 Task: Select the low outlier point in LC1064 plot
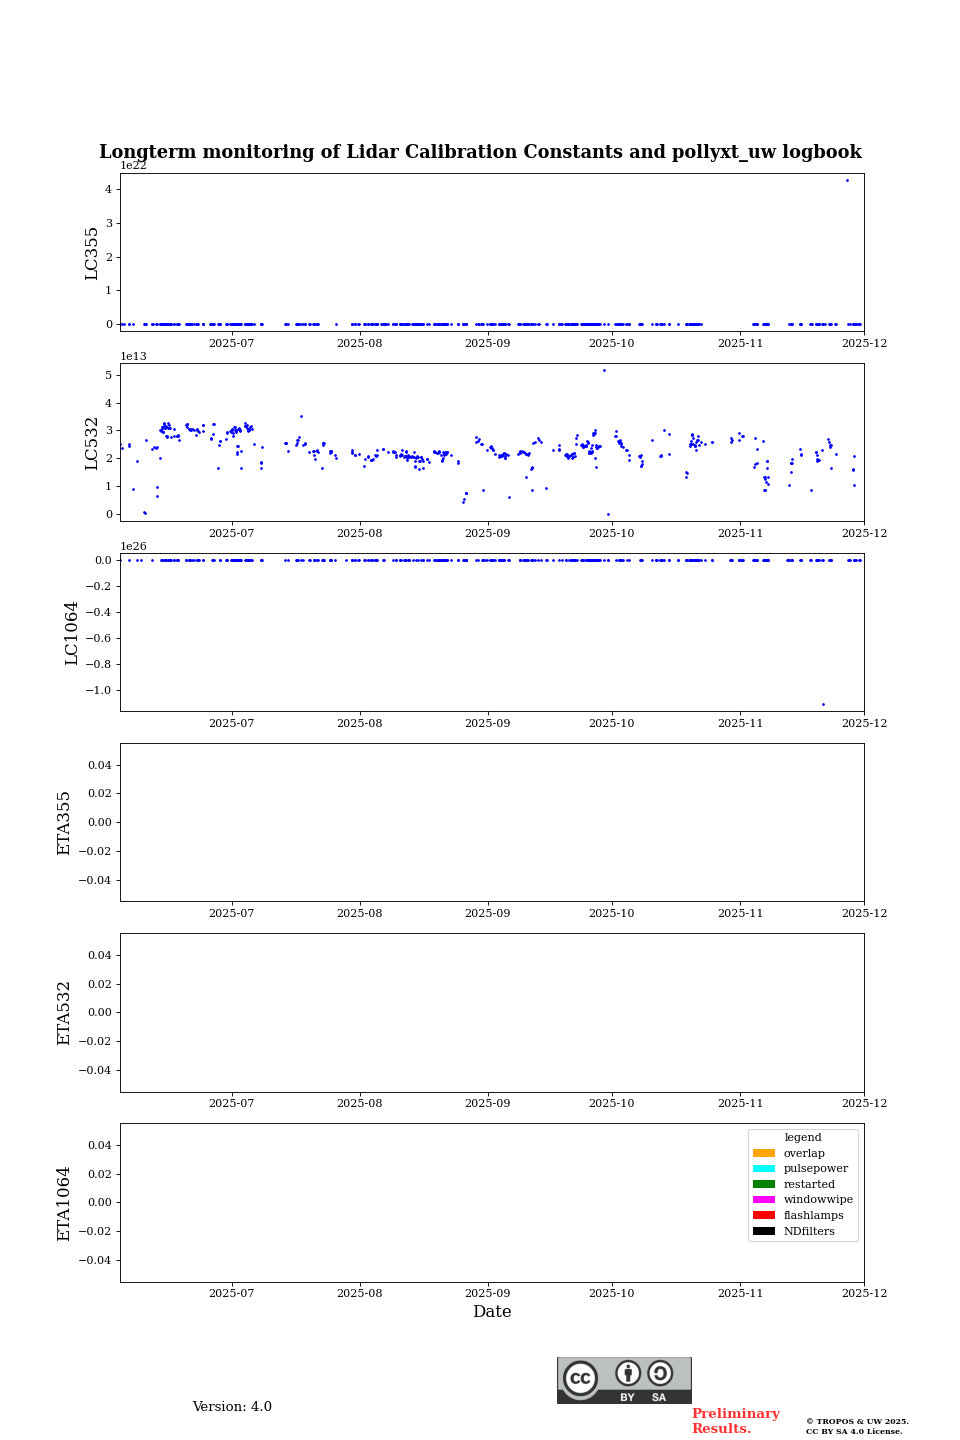[823, 704]
